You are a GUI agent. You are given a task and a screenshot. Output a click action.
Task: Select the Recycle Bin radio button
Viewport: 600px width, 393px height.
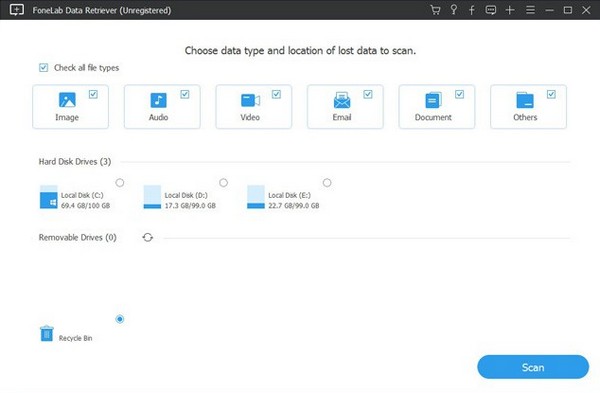click(120, 319)
